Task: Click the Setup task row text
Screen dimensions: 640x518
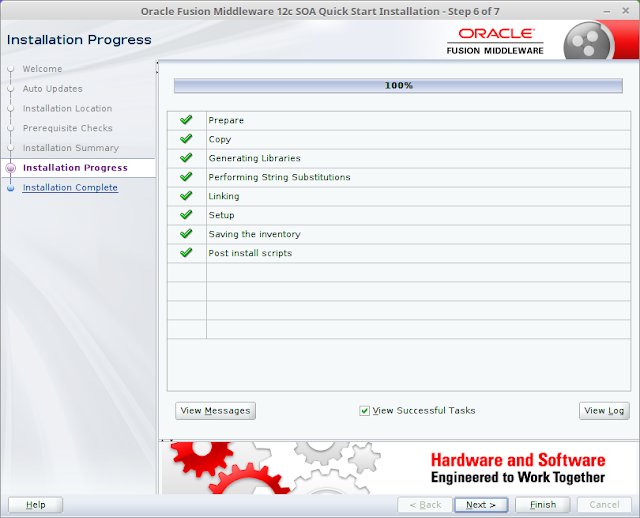Action: coord(222,215)
